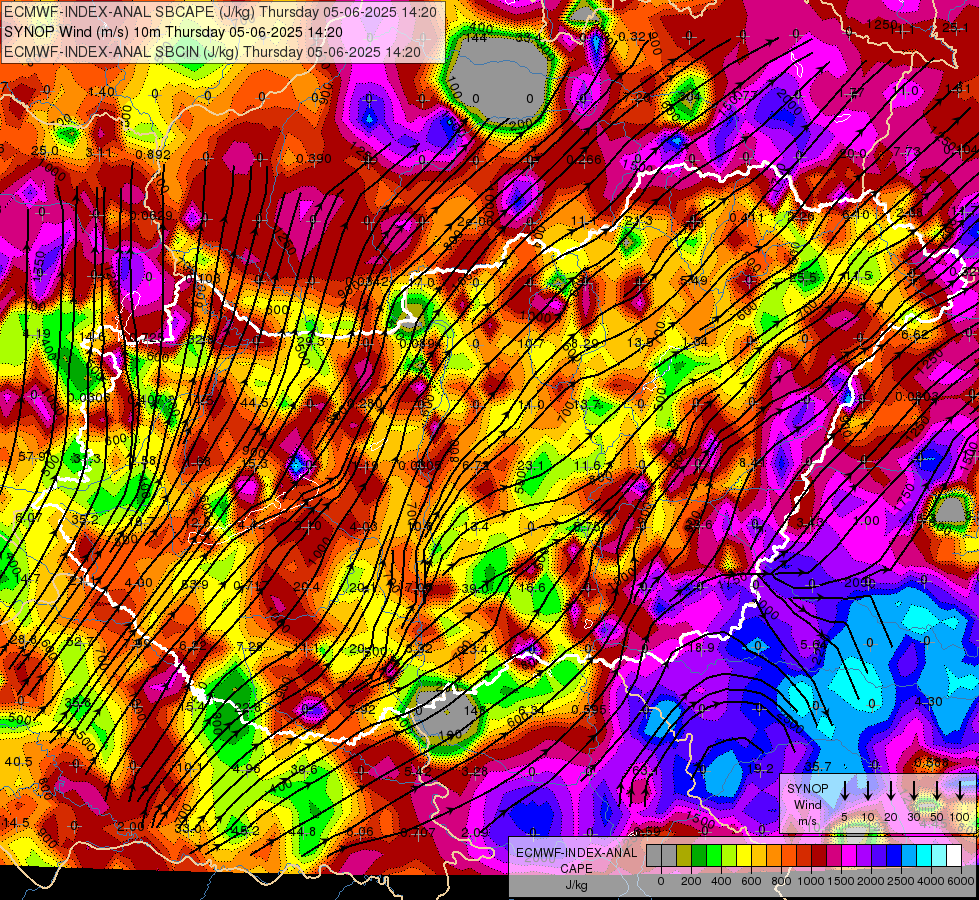This screenshot has height=900, width=979.
Task: Click the 25.5 value on the map
Action: 804,277
